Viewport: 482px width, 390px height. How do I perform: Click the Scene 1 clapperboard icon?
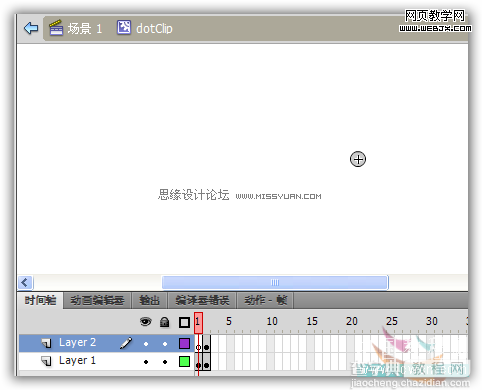click(x=56, y=28)
